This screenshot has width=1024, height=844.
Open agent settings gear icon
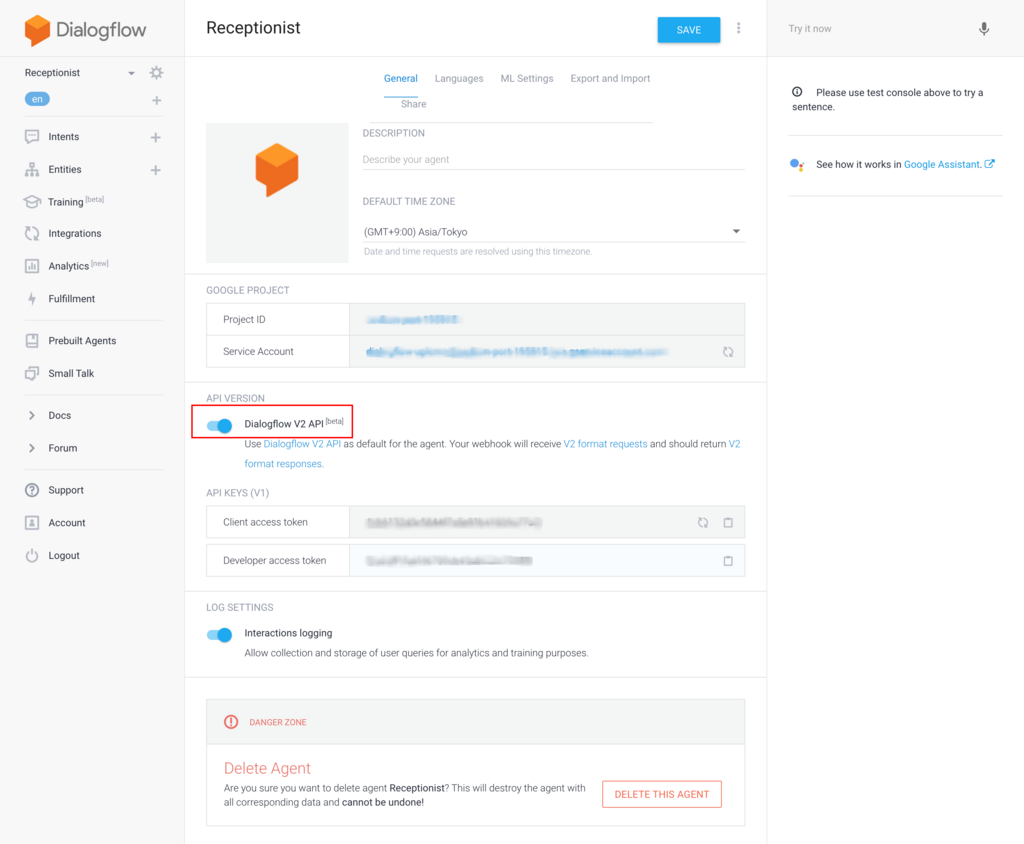(x=156, y=73)
